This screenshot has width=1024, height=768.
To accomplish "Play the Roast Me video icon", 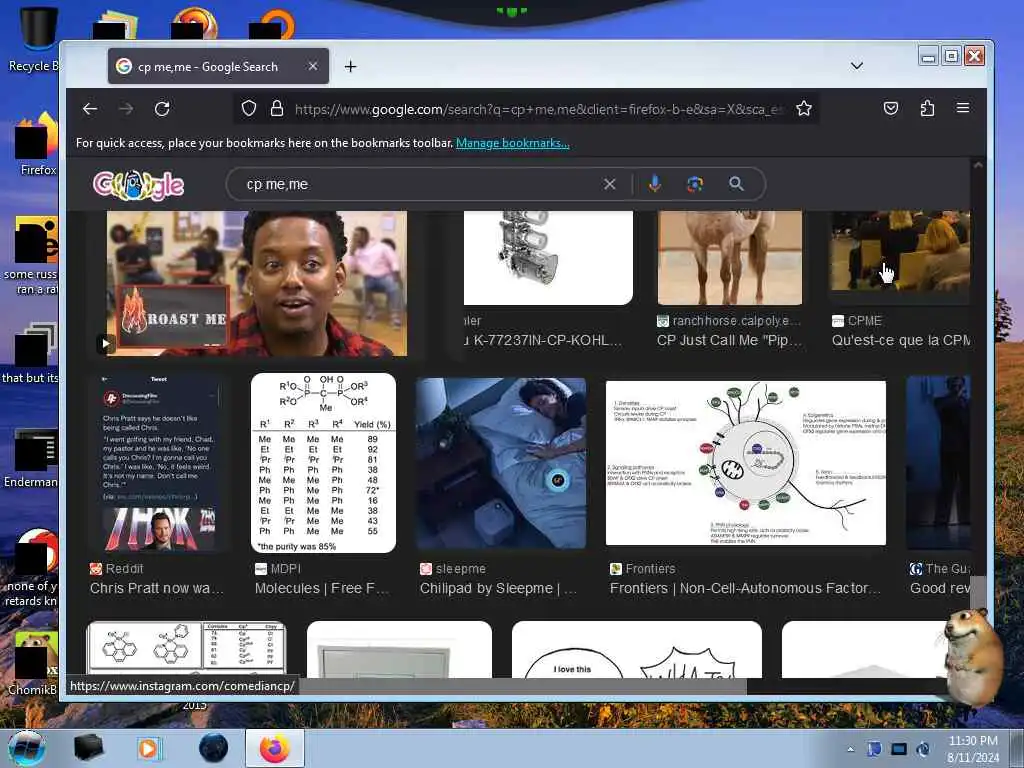I will click(106, 344).
